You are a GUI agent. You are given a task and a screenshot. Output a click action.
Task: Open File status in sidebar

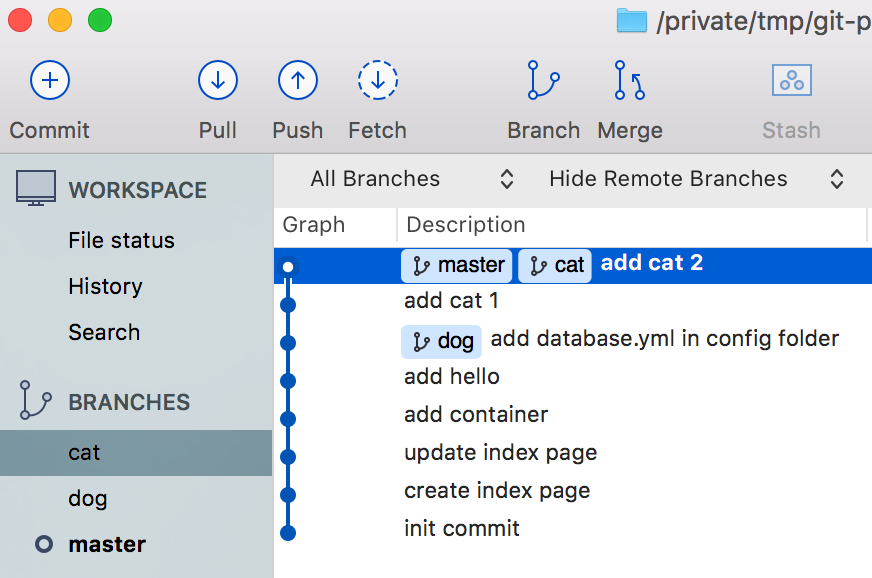[x=121, y=240]
